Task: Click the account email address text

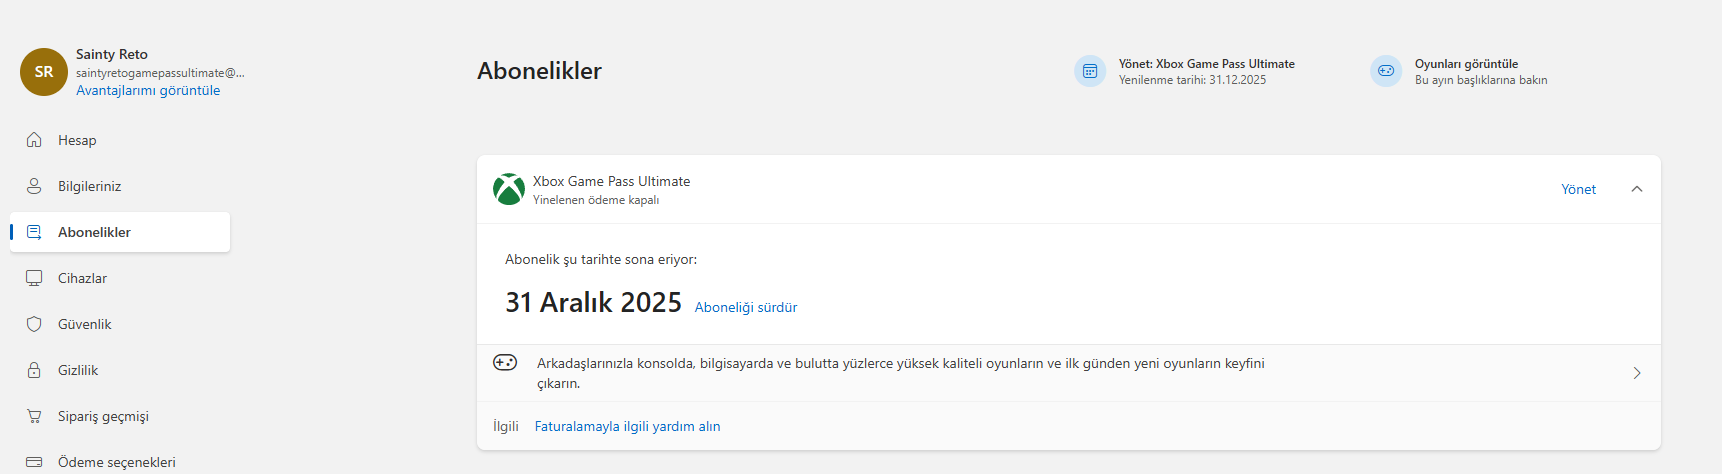Action: (160, 73)
